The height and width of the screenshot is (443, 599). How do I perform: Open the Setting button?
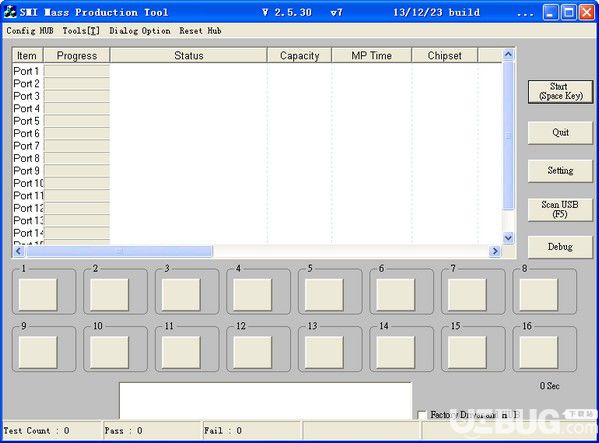point(560,171)
